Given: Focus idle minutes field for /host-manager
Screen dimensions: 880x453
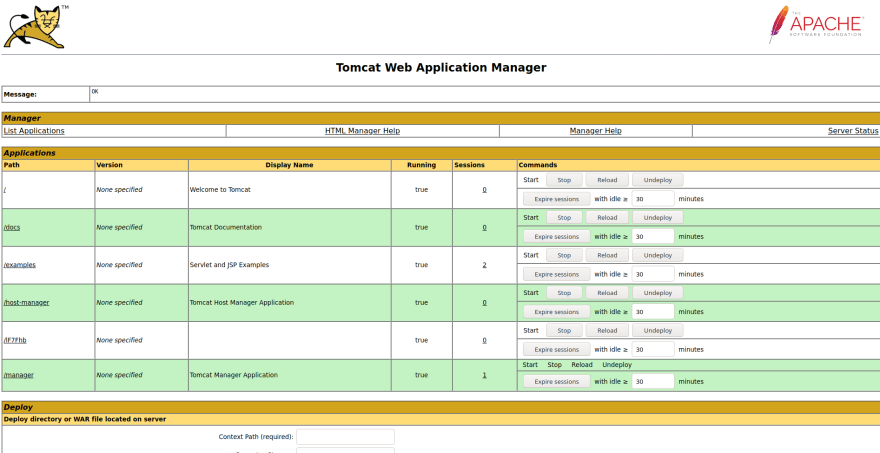Looking at the screenshot, I should [x=653, y=312].
